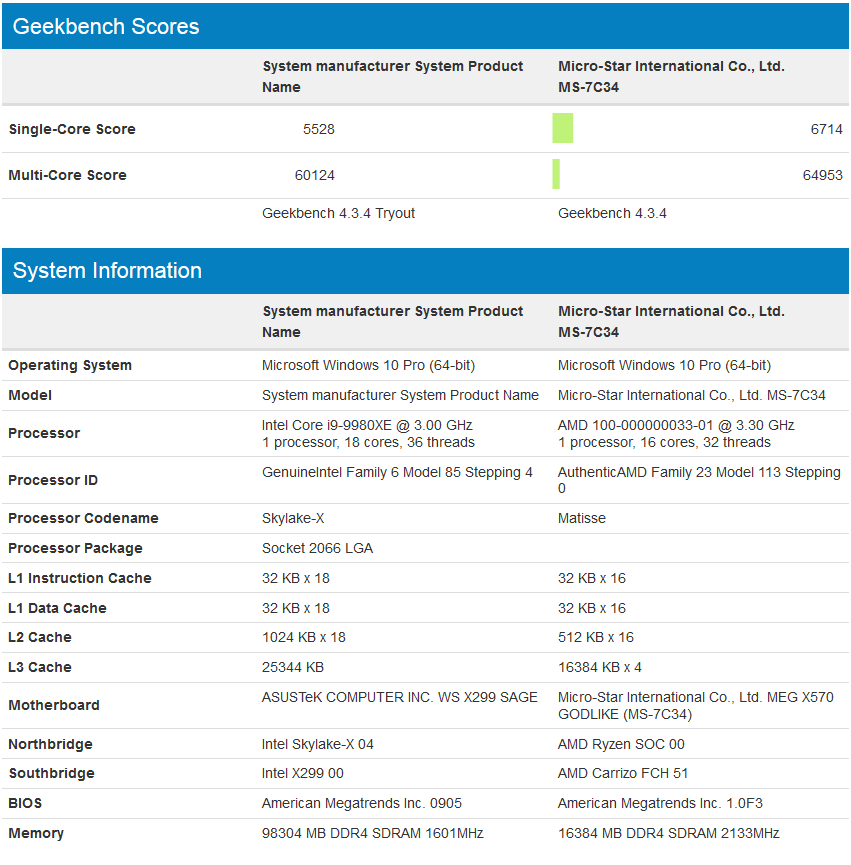Select the Processor Codename row label
The width and height of the screenshot is (851, 865).
pos(83,518)
